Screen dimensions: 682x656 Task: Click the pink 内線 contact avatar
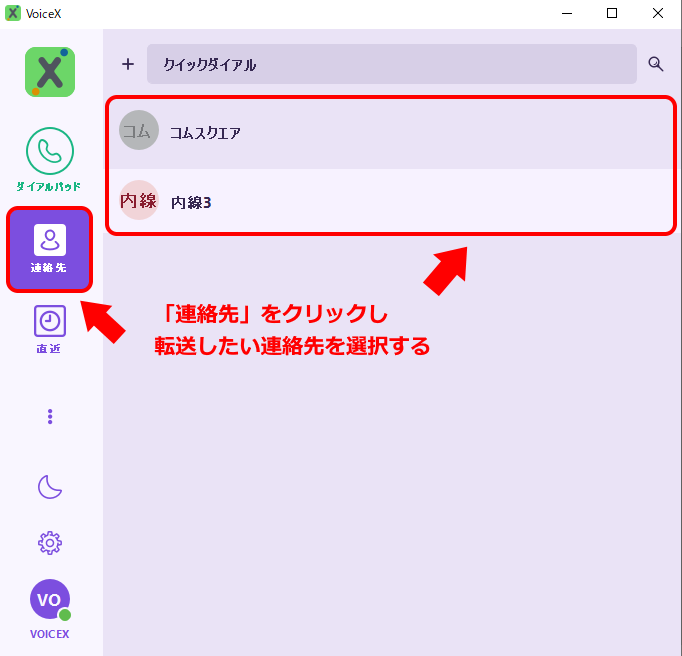coord(138,201)
